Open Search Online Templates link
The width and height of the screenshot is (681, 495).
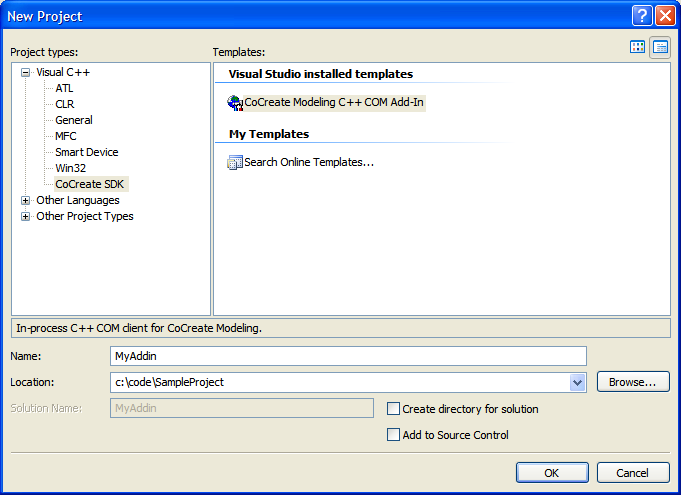pyautogui.click(x=309, y=162)
